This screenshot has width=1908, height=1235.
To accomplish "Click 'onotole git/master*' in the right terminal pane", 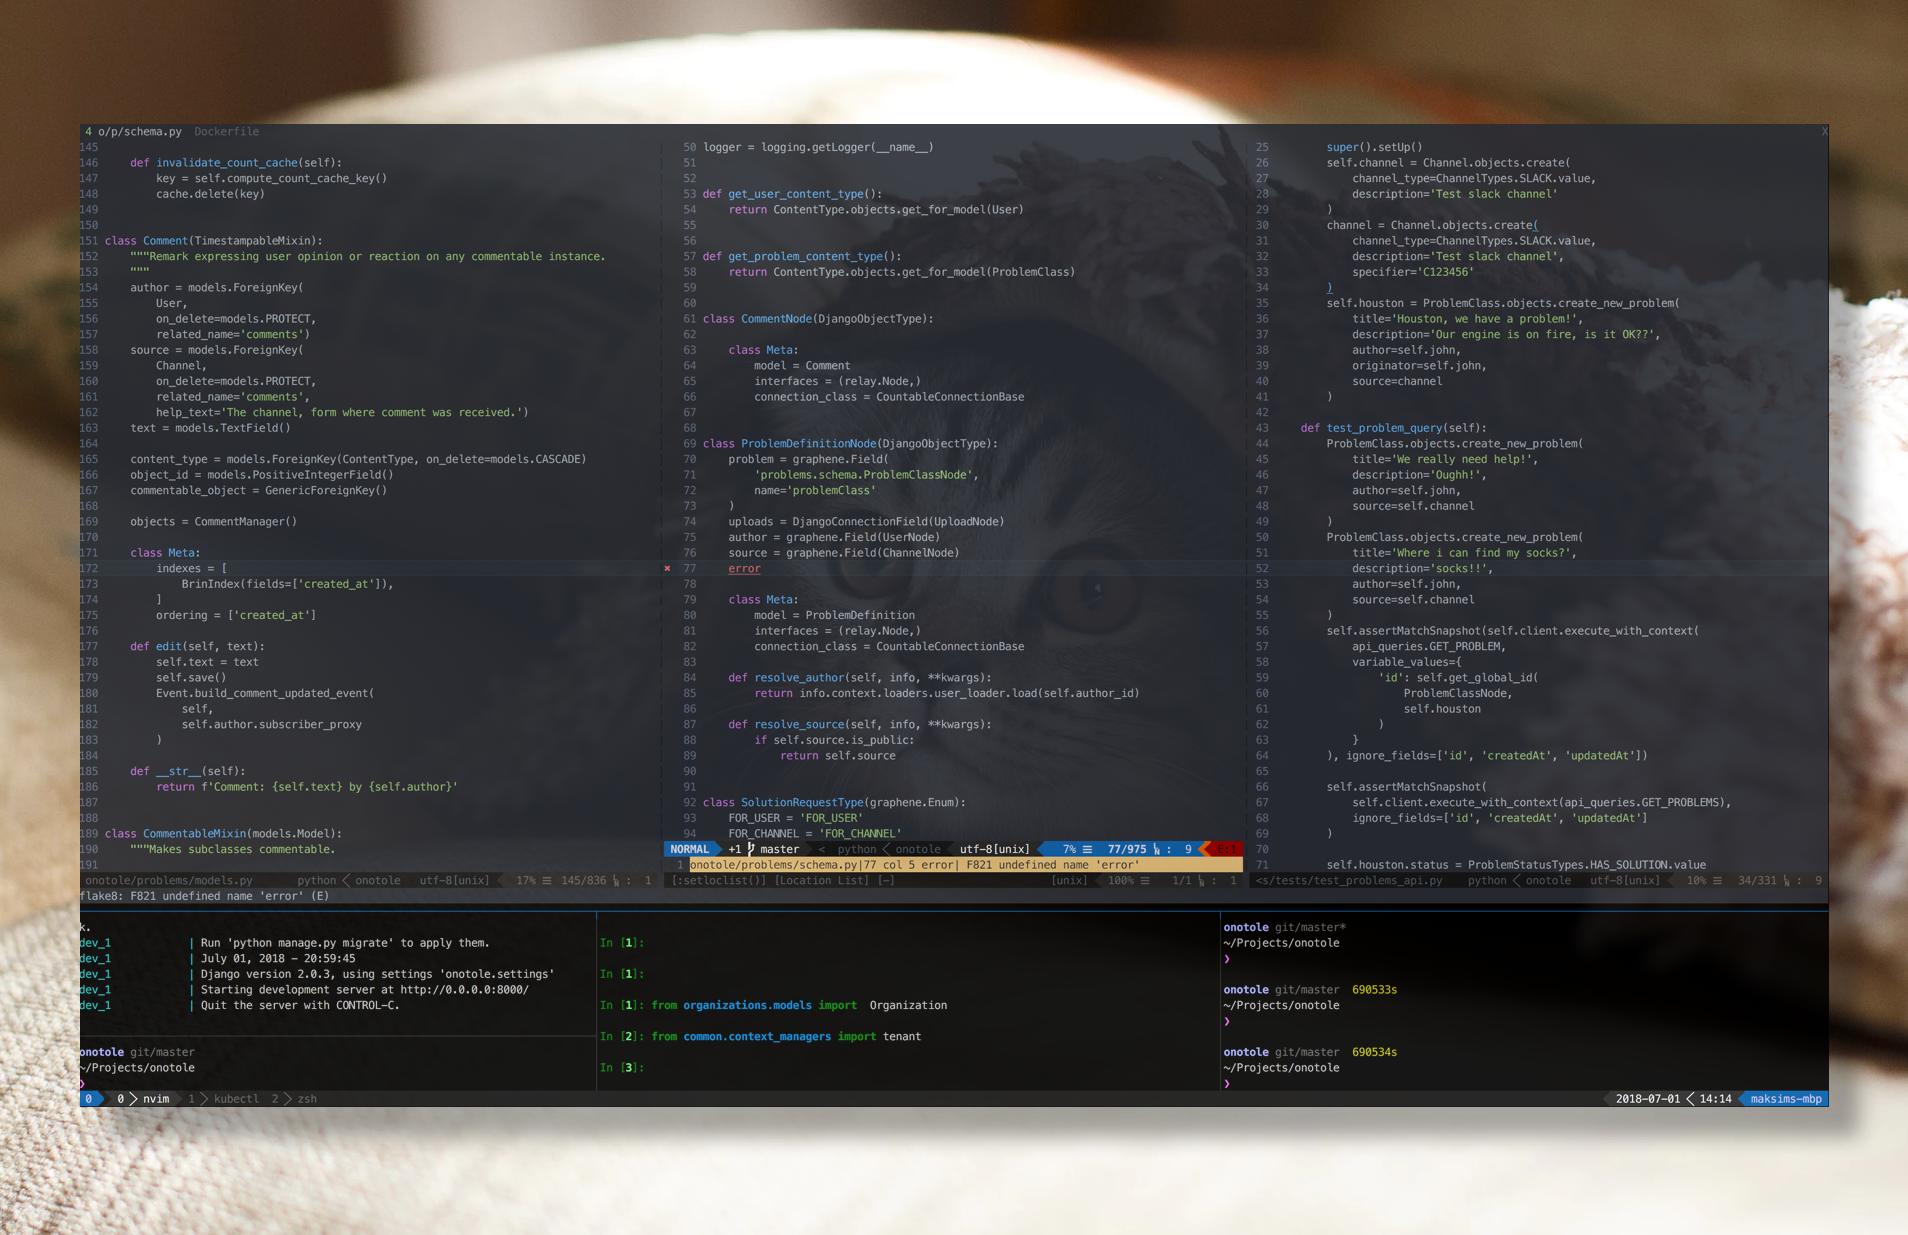I will pyautogui.click(x=1284, y=928).
